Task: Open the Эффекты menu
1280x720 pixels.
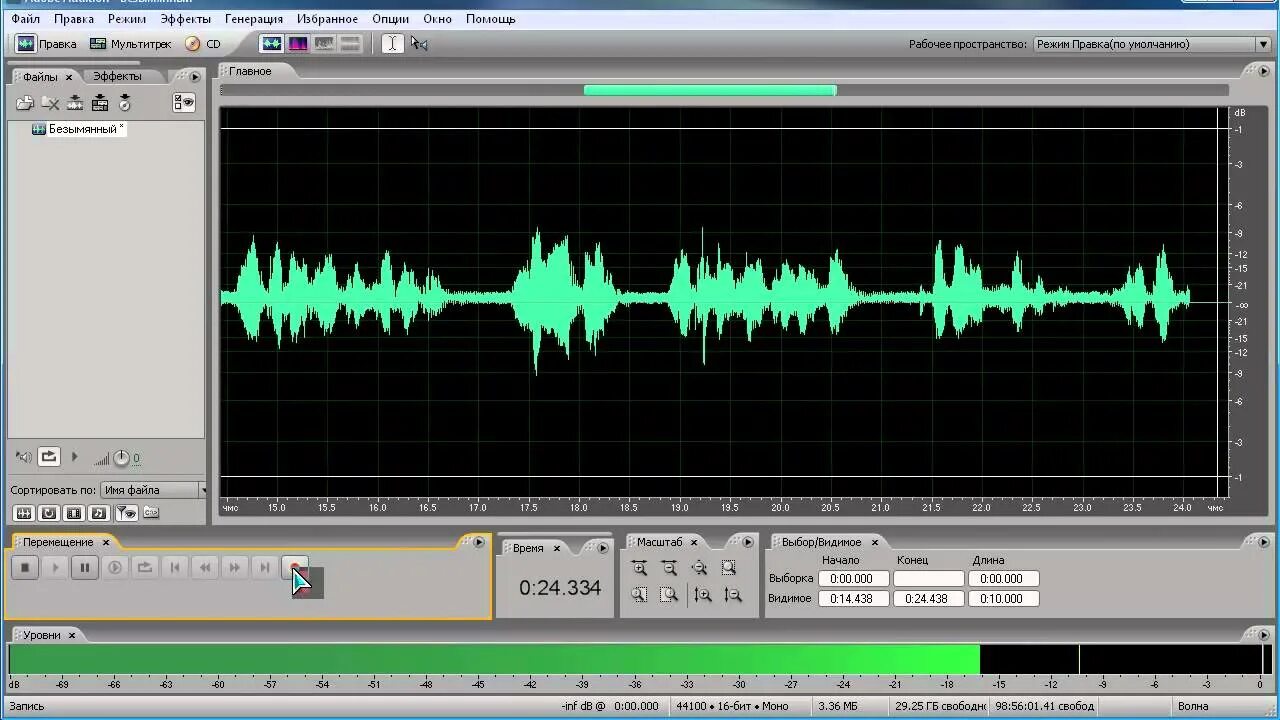Action: 186,19
